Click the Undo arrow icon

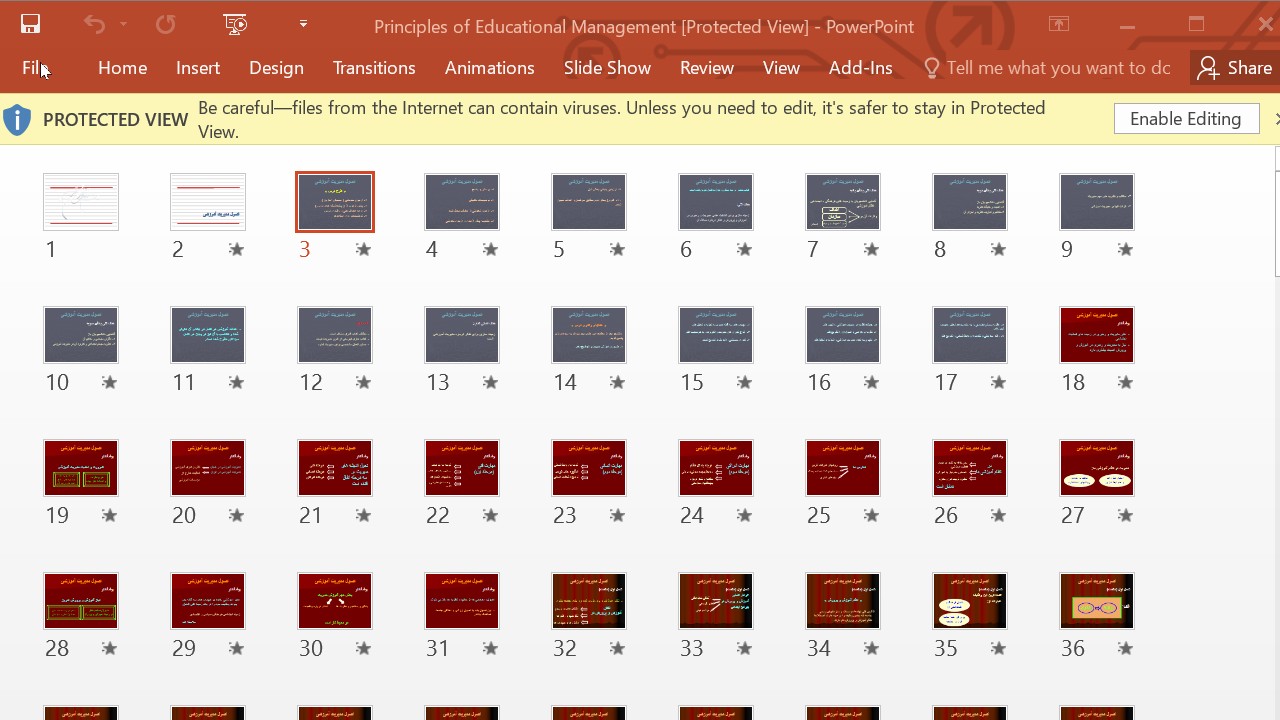point(94,25)
